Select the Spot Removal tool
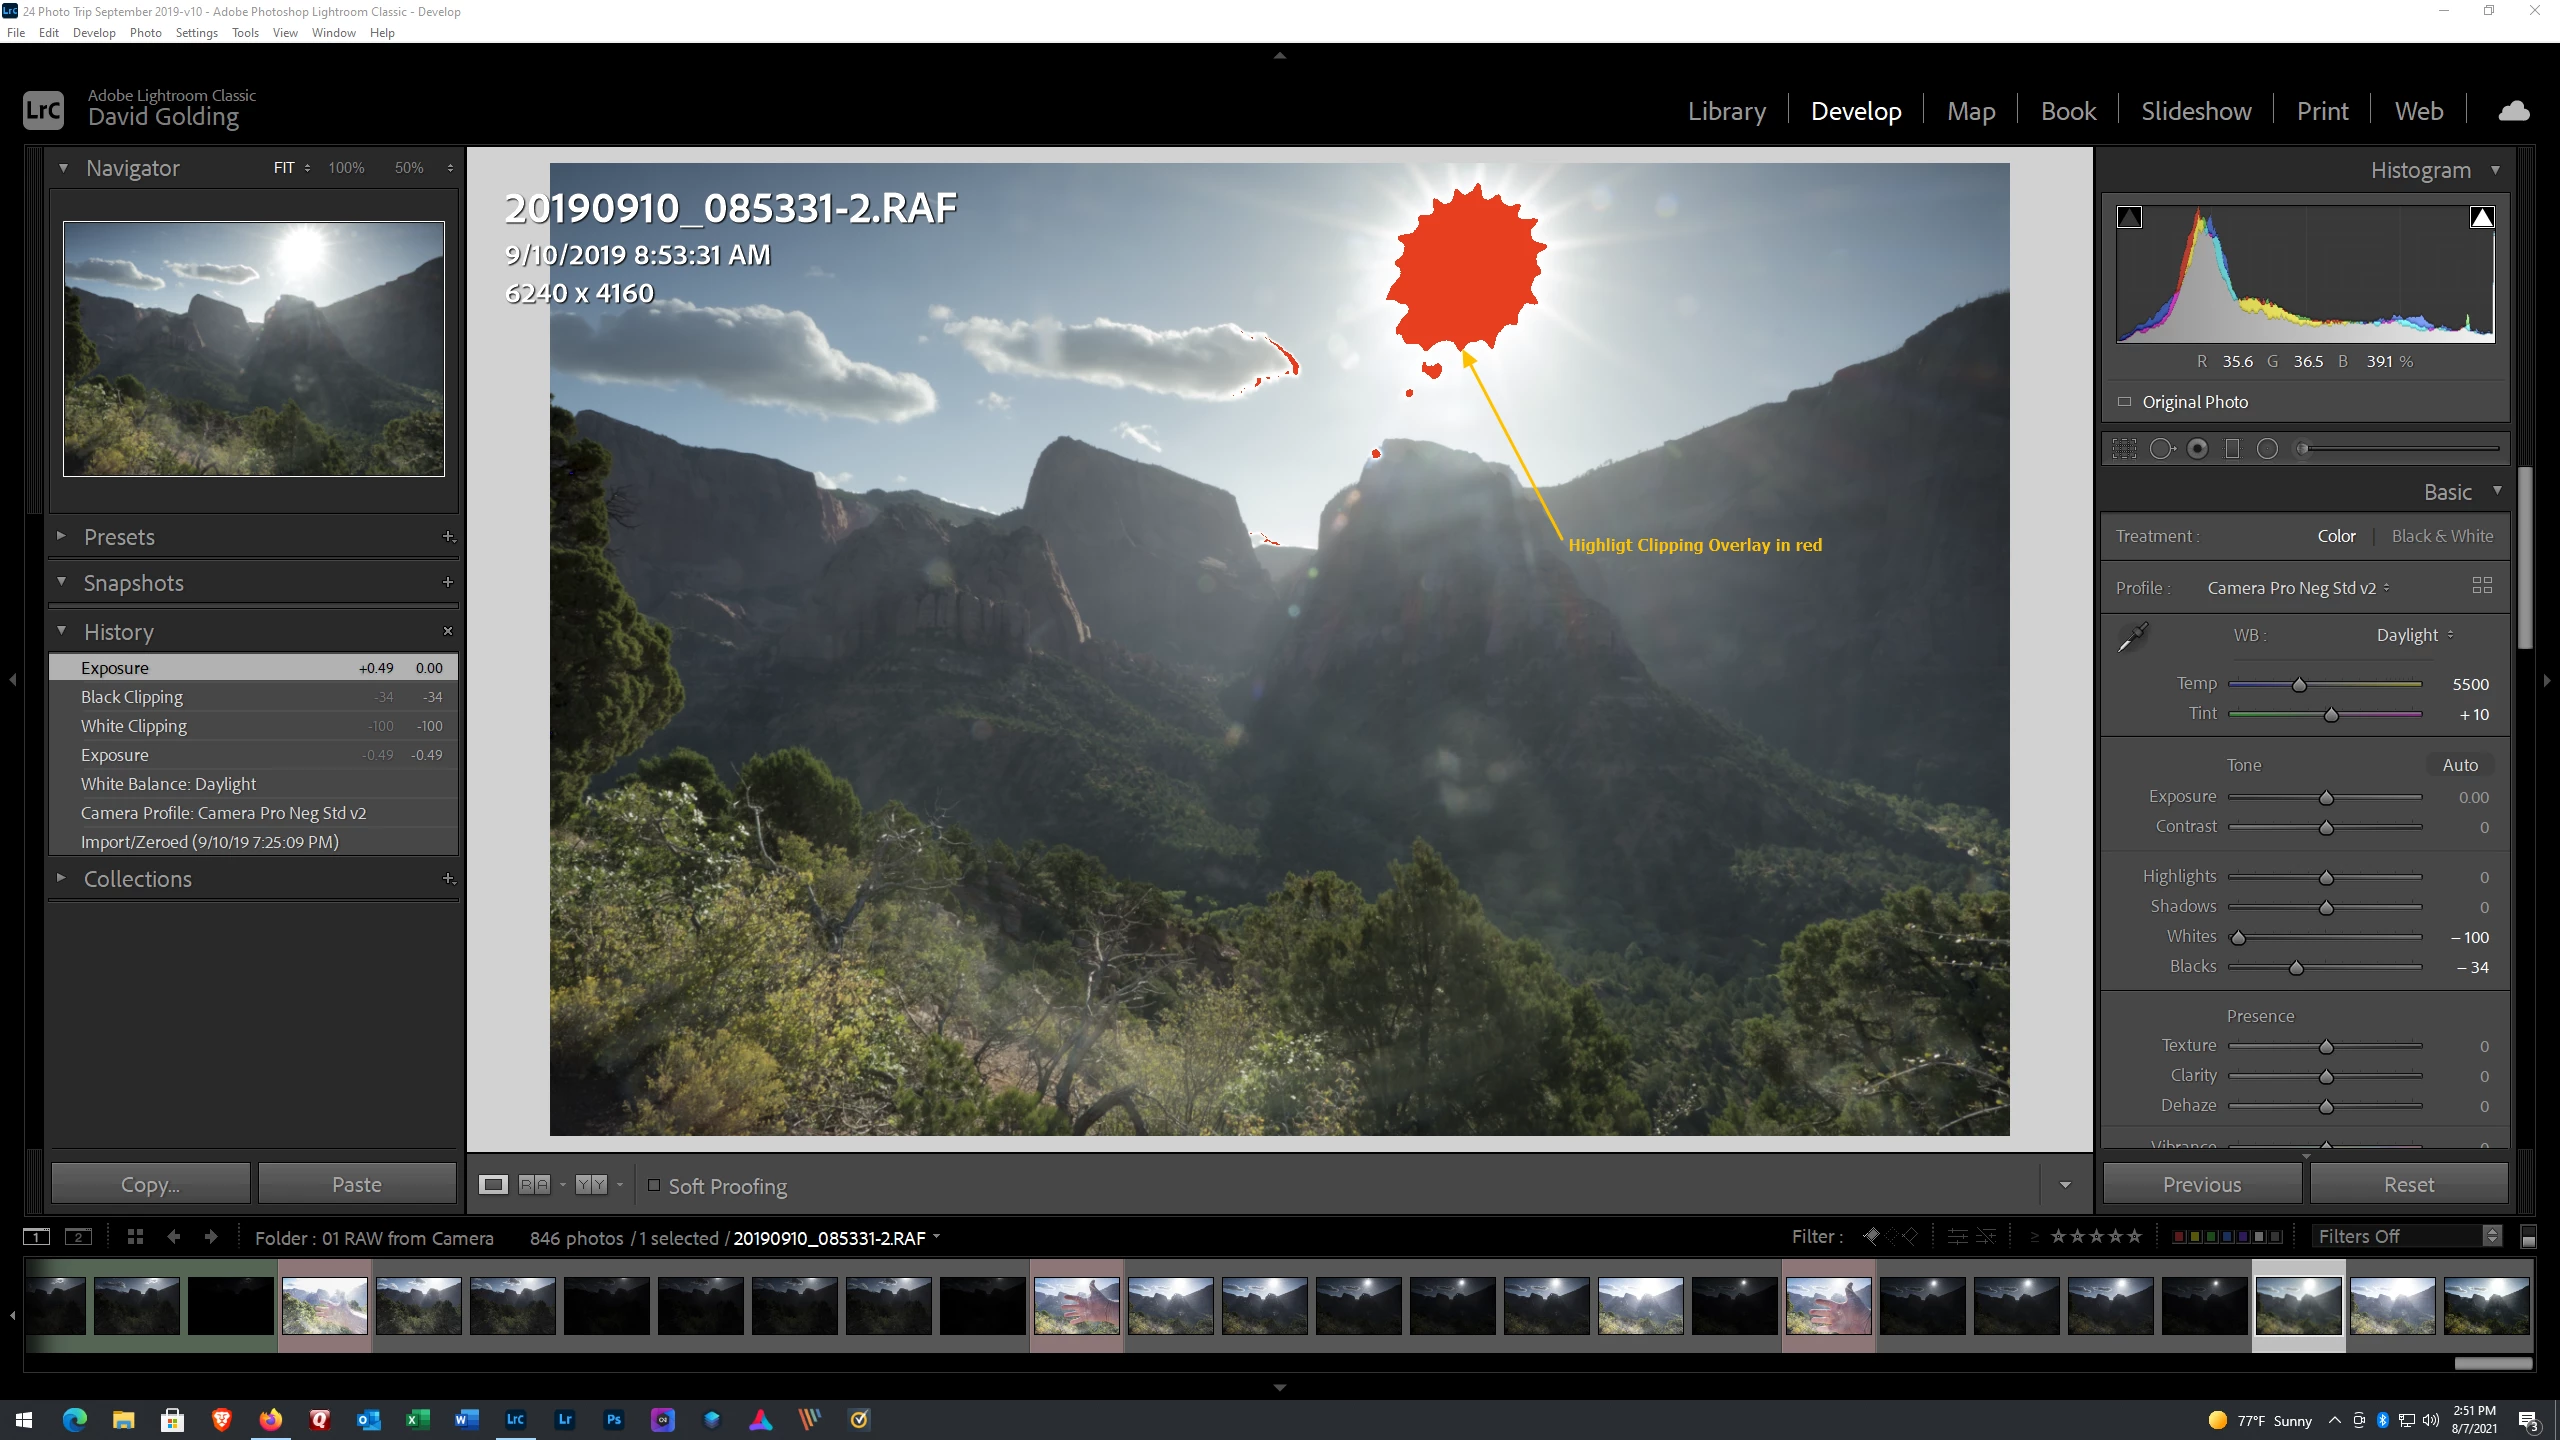 pyautogui.click(x=2161, y=449)
